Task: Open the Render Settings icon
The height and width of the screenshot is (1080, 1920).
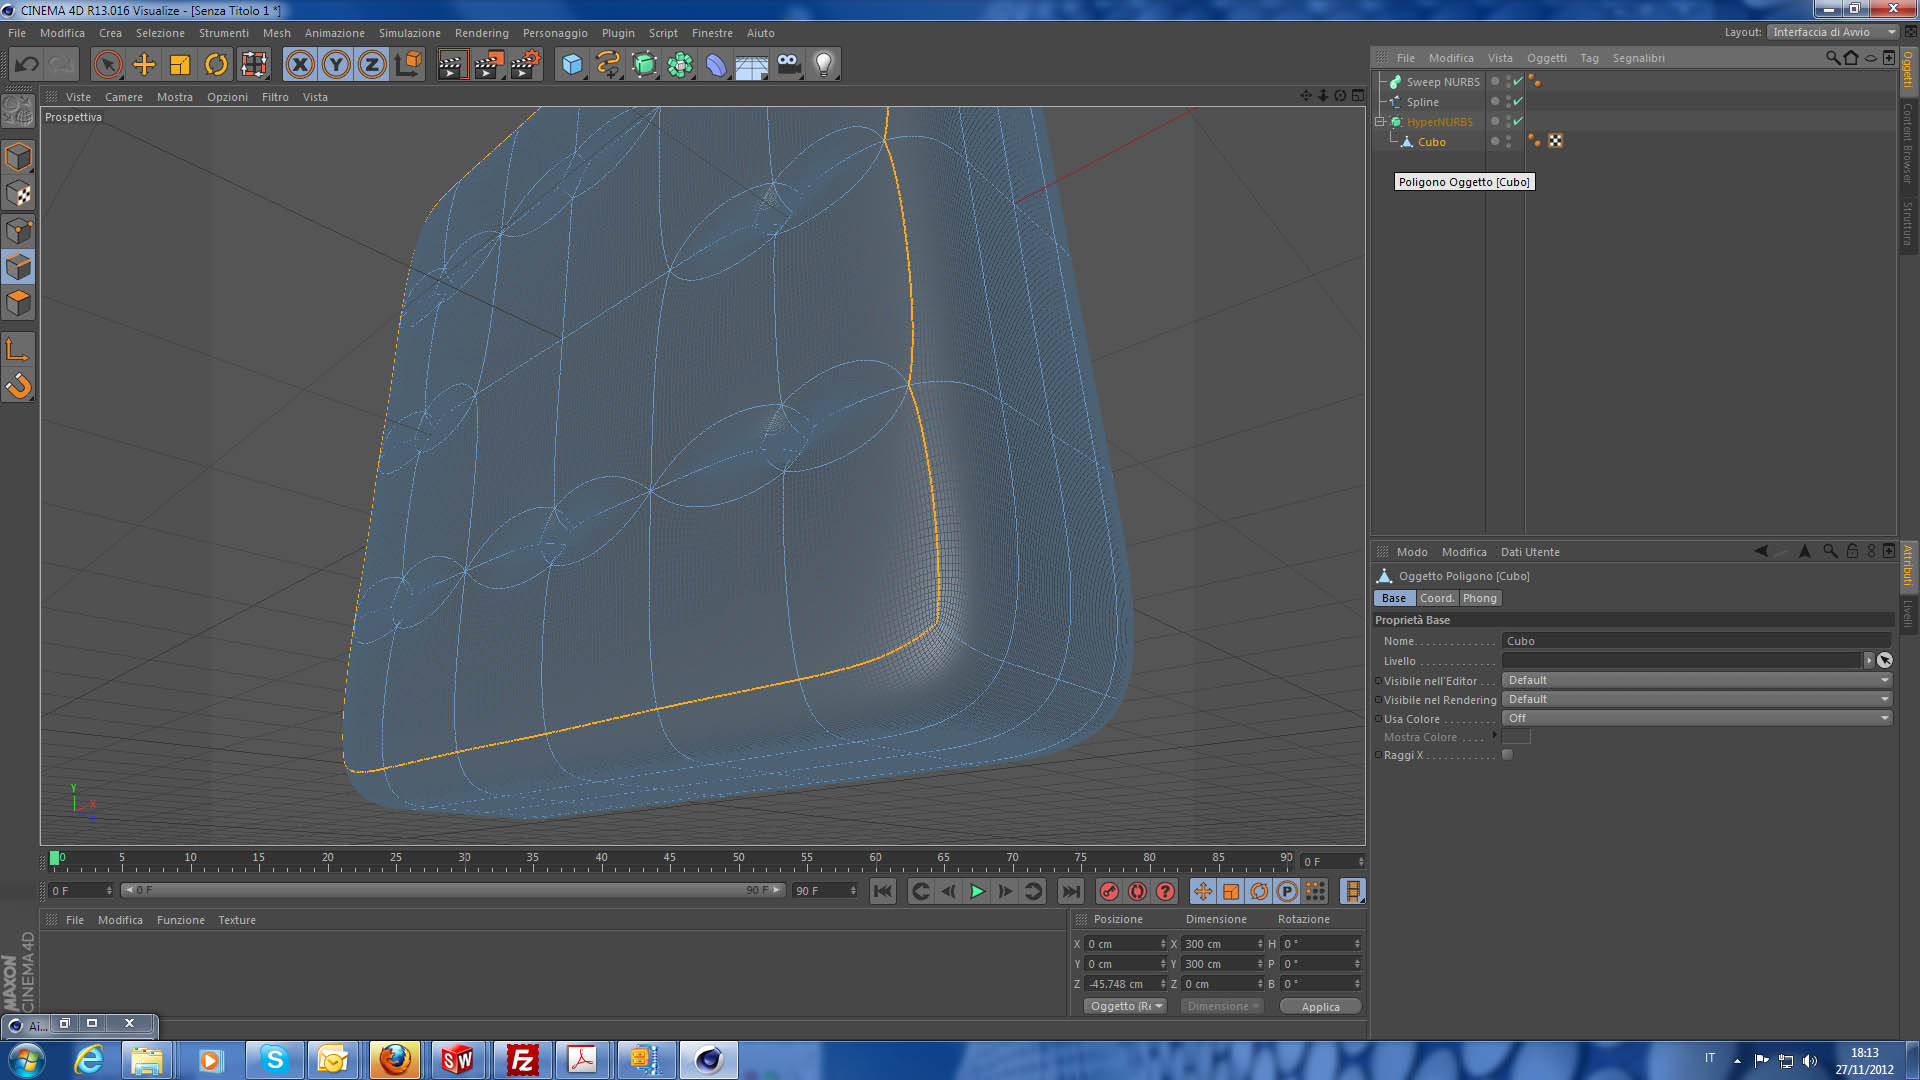Action: [x=525, y=65]
